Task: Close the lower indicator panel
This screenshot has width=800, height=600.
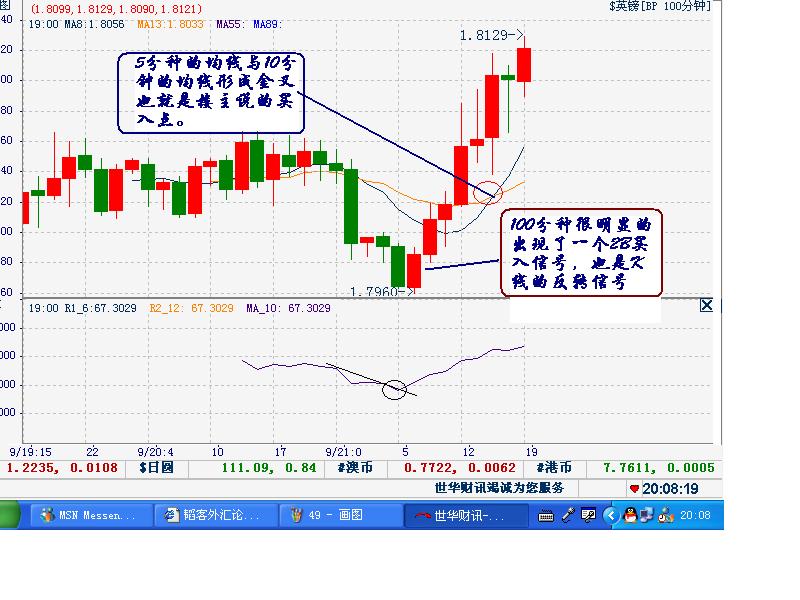Action: pos(706,305)
